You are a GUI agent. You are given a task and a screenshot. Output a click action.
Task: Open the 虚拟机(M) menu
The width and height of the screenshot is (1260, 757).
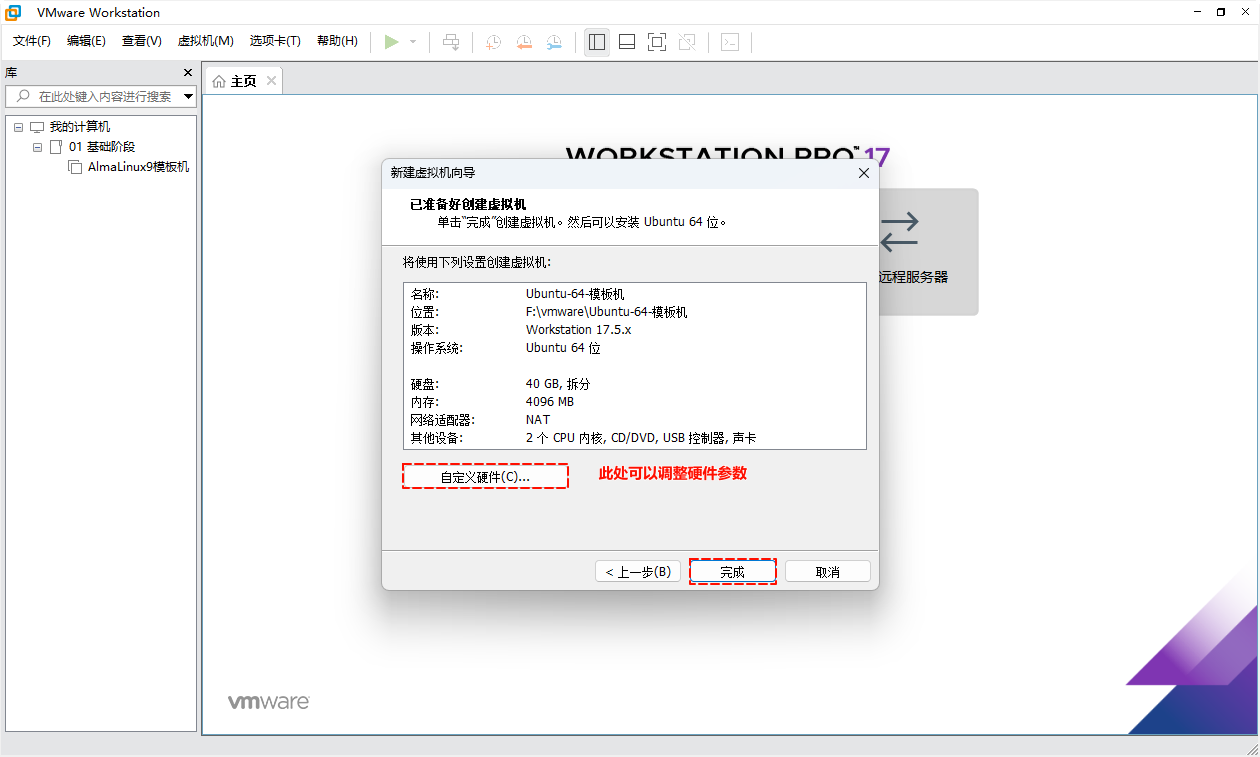205,41
